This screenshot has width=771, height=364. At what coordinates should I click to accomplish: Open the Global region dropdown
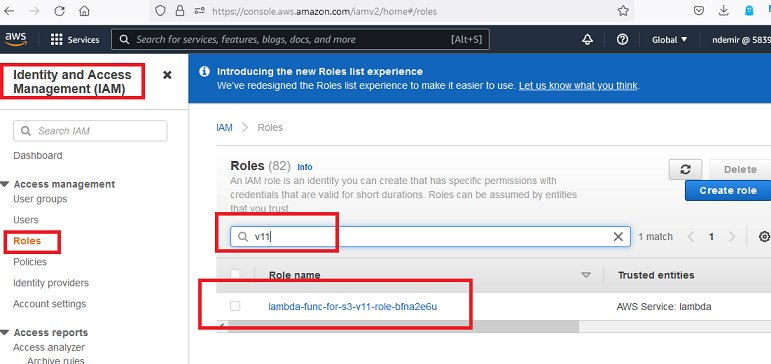pyautogui.click(x=669, y=40)
